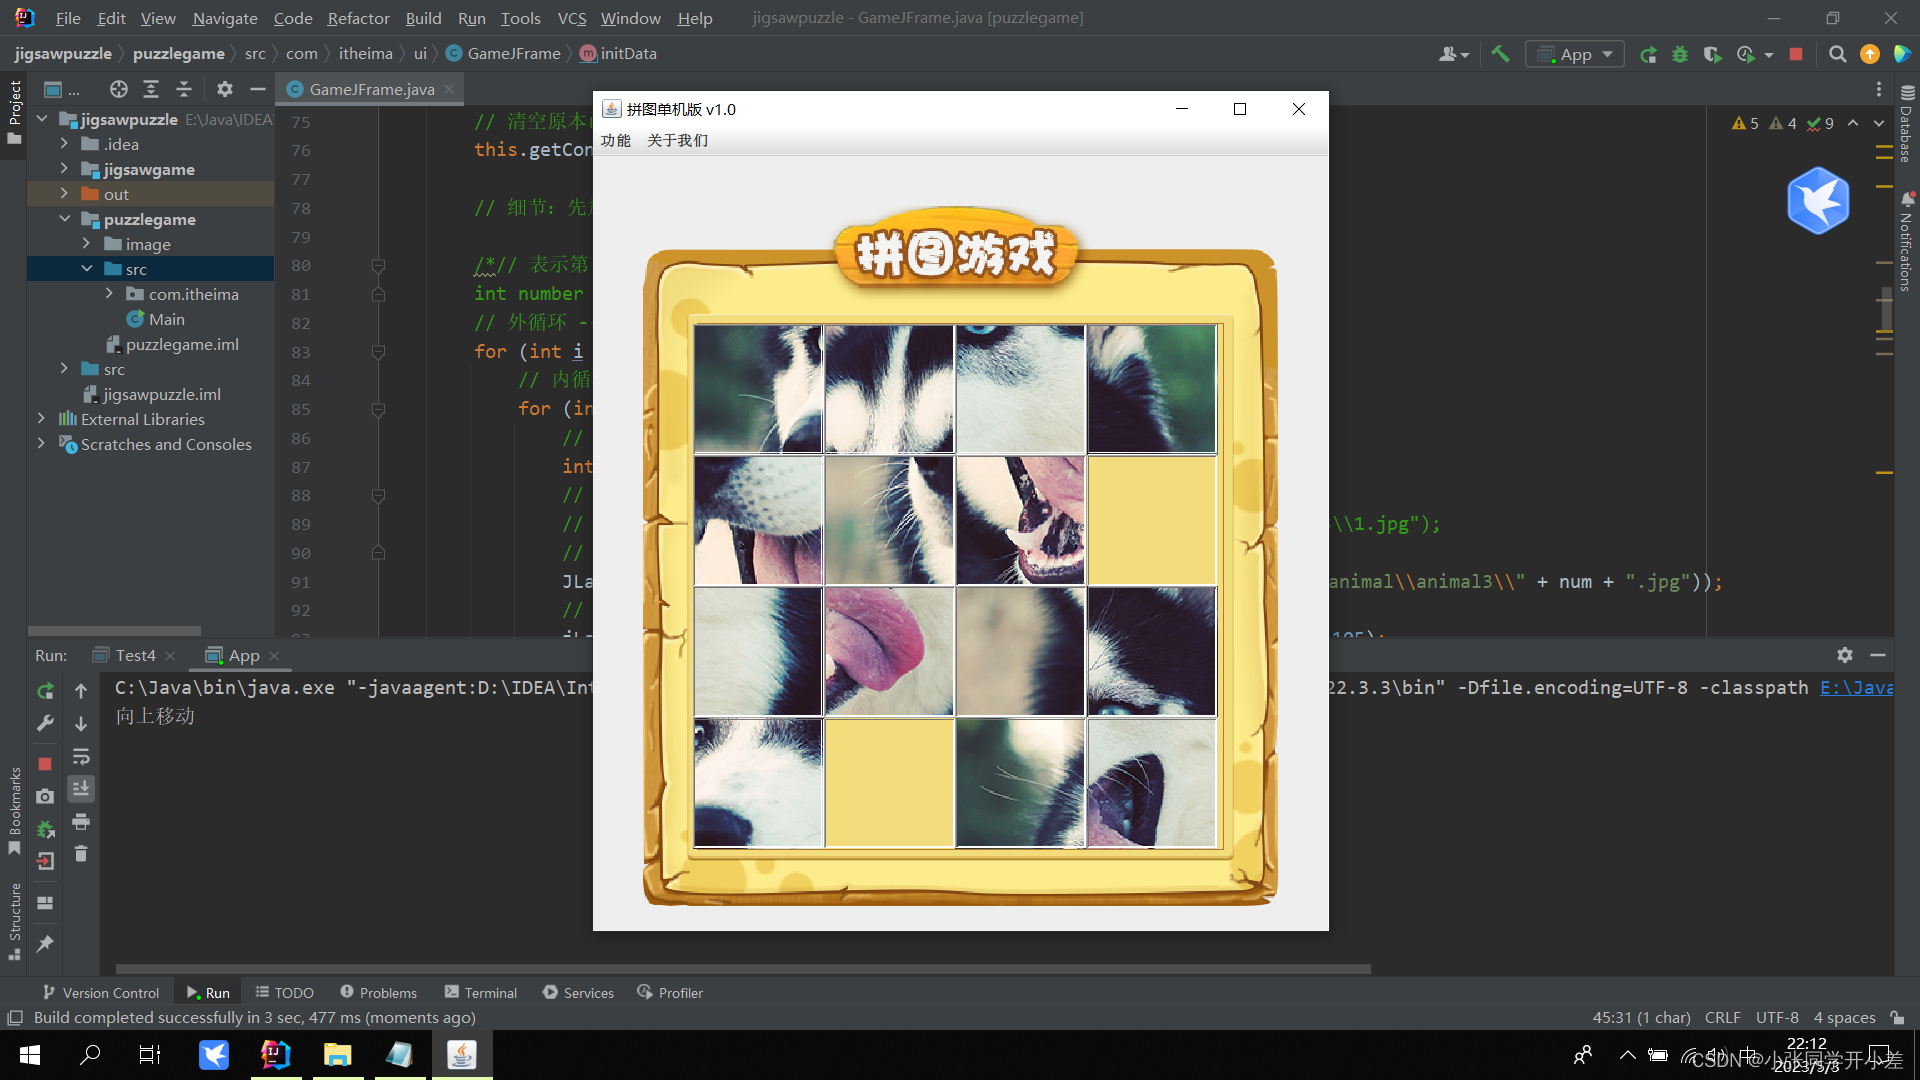Expand the External Libraries node

[41, 419]
